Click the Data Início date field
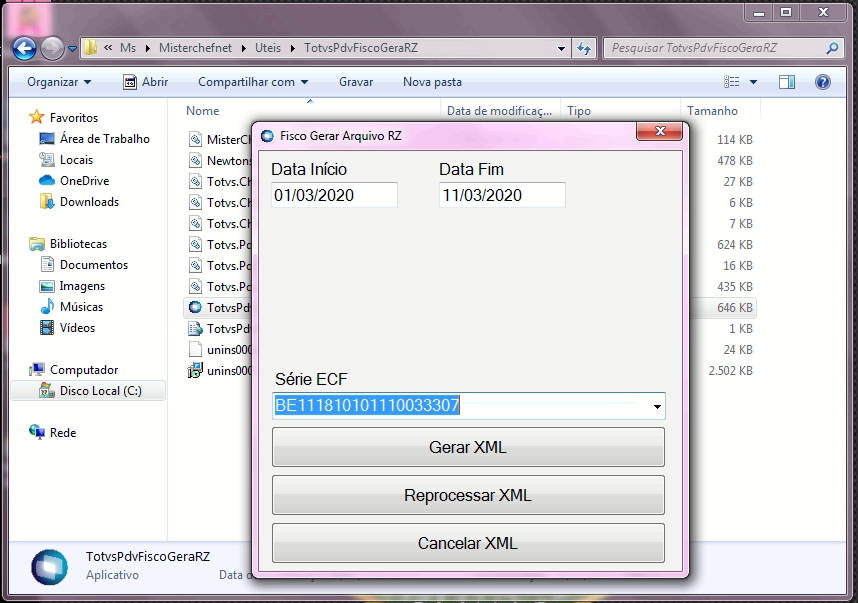The height and width of the screenshot is (603, 858). [x=334, y=195]
